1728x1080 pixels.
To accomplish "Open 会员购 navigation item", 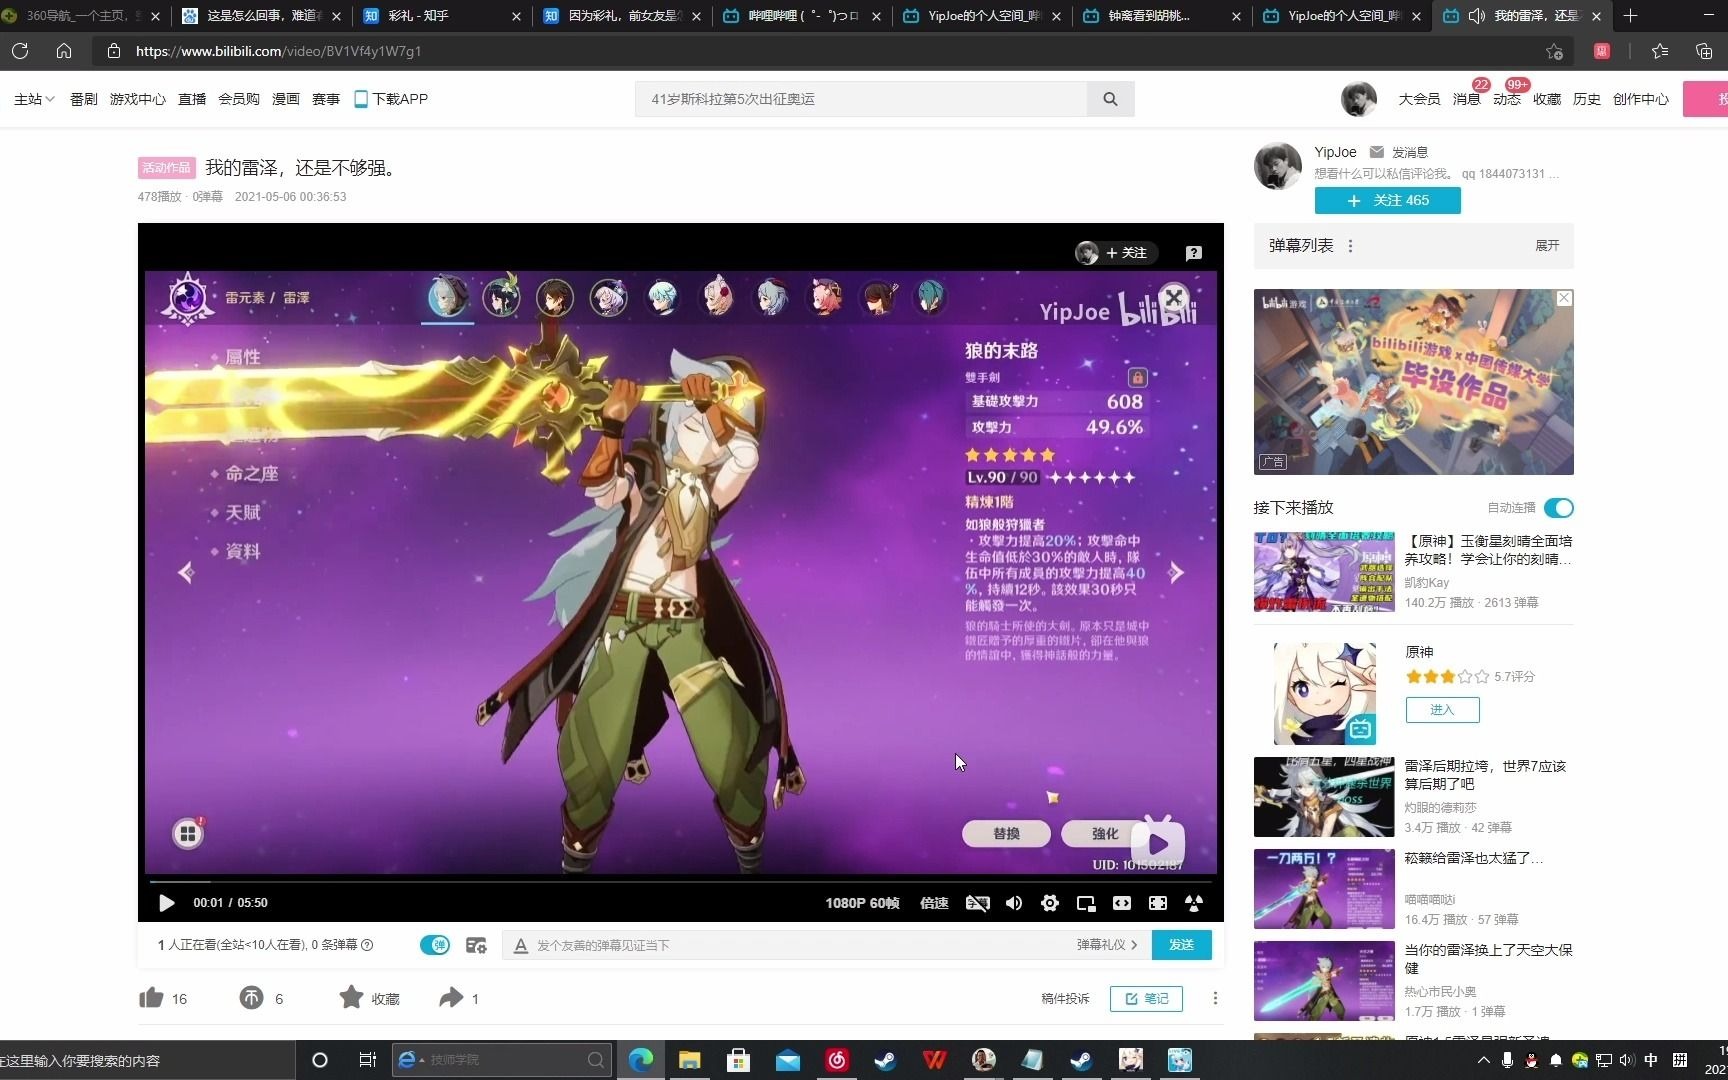I will click(239, 99).
